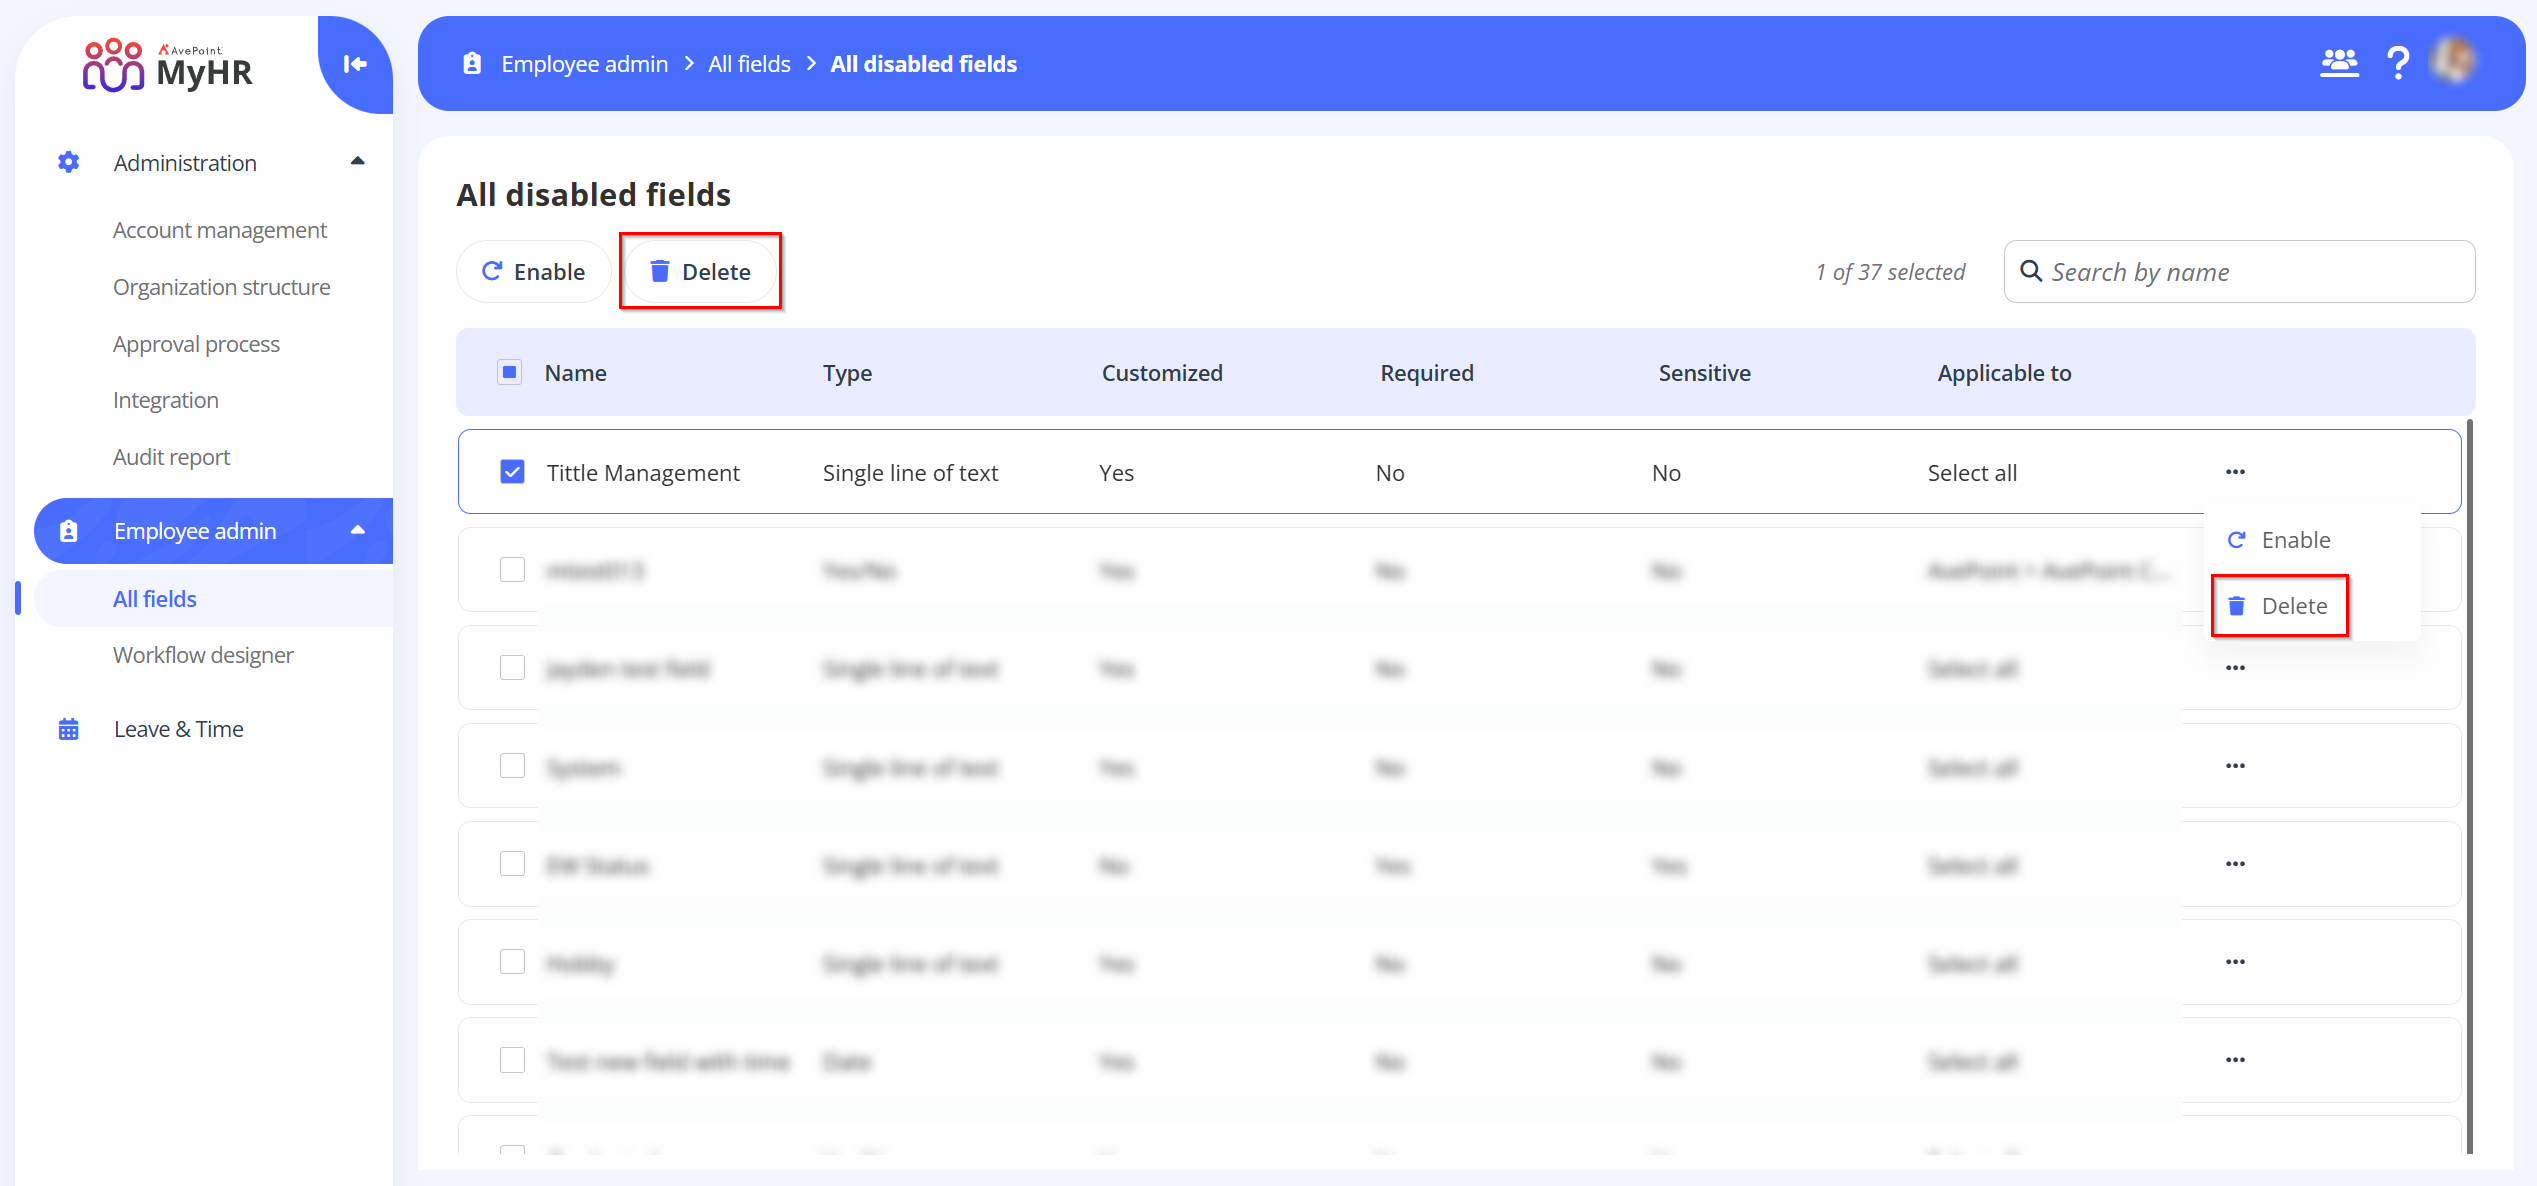This screenshot has width=2537, height=1186.
Task: Click the Tittle Management field name
Action: [x=643, y=472]
